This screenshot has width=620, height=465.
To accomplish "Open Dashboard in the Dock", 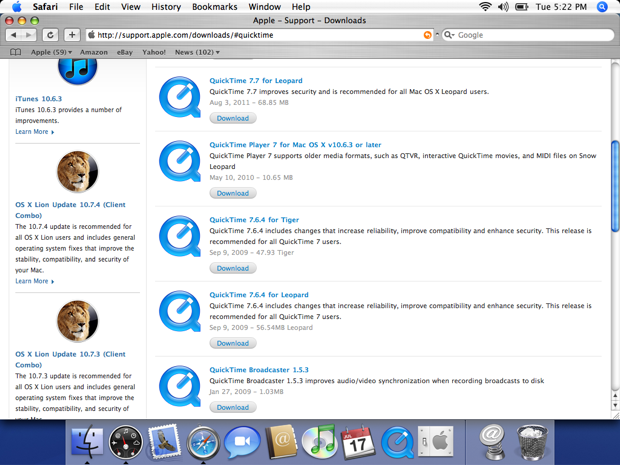I will click(x=126, y=442).
